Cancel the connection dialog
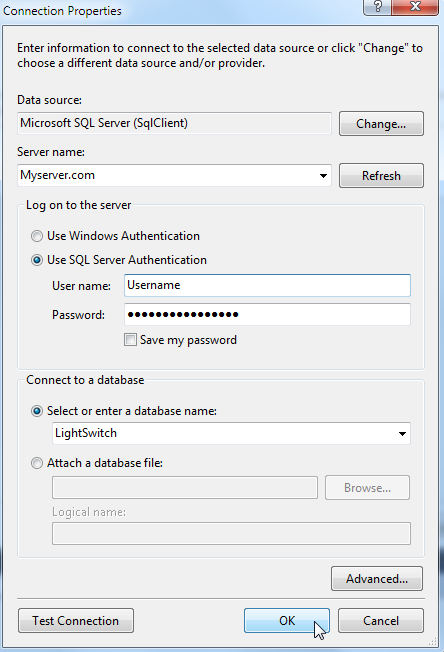 click(x=381, y=620)
